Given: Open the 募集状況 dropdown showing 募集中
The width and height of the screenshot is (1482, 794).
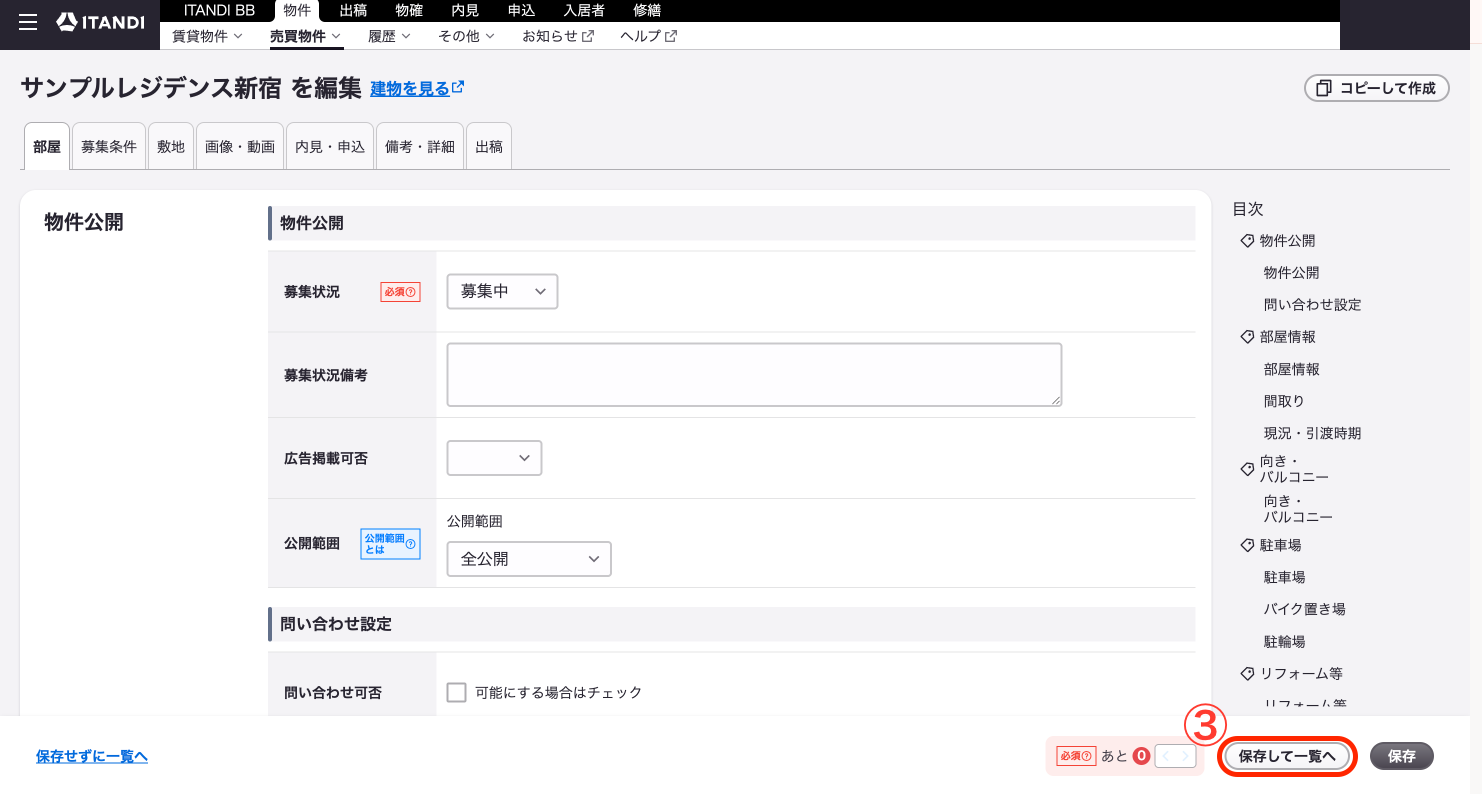Looking at the screenshot, I should pyautogui.click(x=502, y=291).
